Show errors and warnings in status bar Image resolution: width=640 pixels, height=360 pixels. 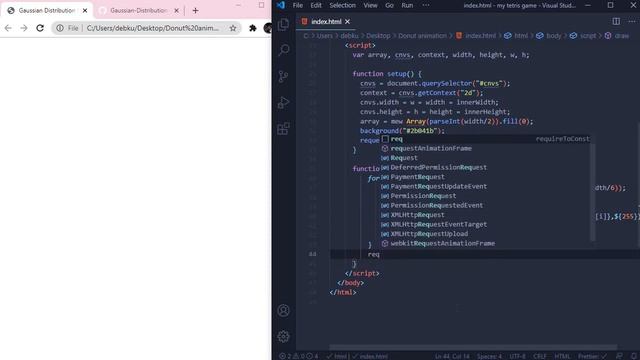coord(299,356)
